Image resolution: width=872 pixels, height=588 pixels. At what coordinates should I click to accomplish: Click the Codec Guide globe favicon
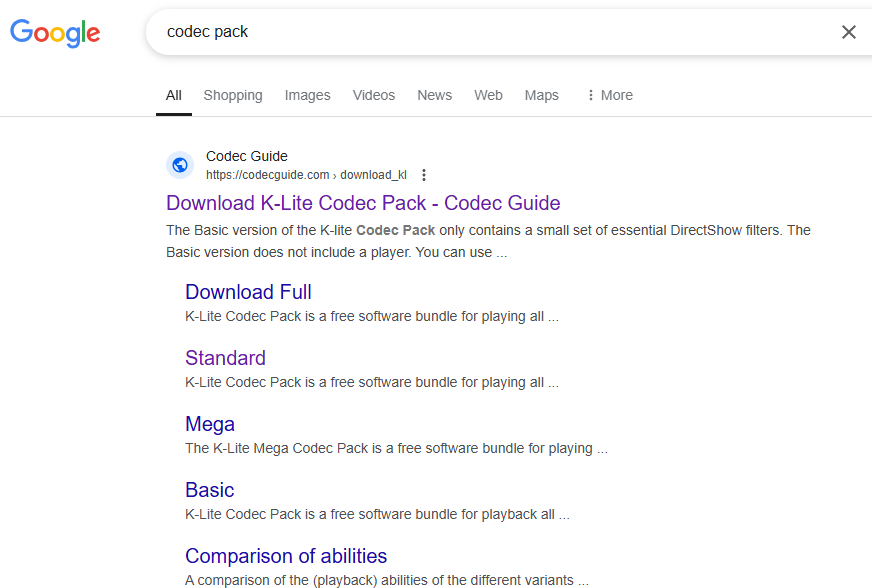[180, 165]
